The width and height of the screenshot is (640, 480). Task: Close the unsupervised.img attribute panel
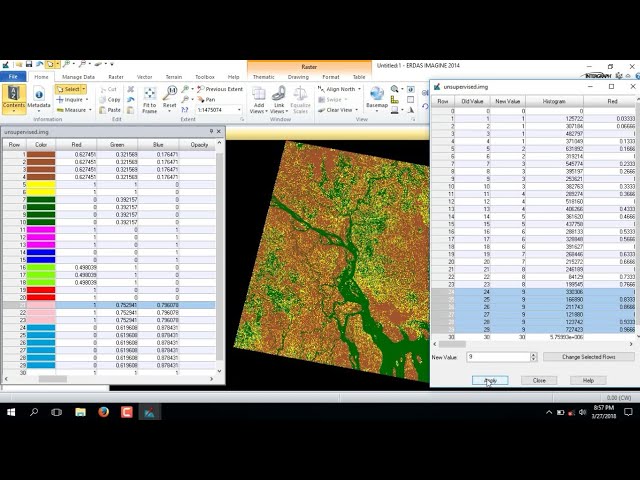(x=219, y=131)
